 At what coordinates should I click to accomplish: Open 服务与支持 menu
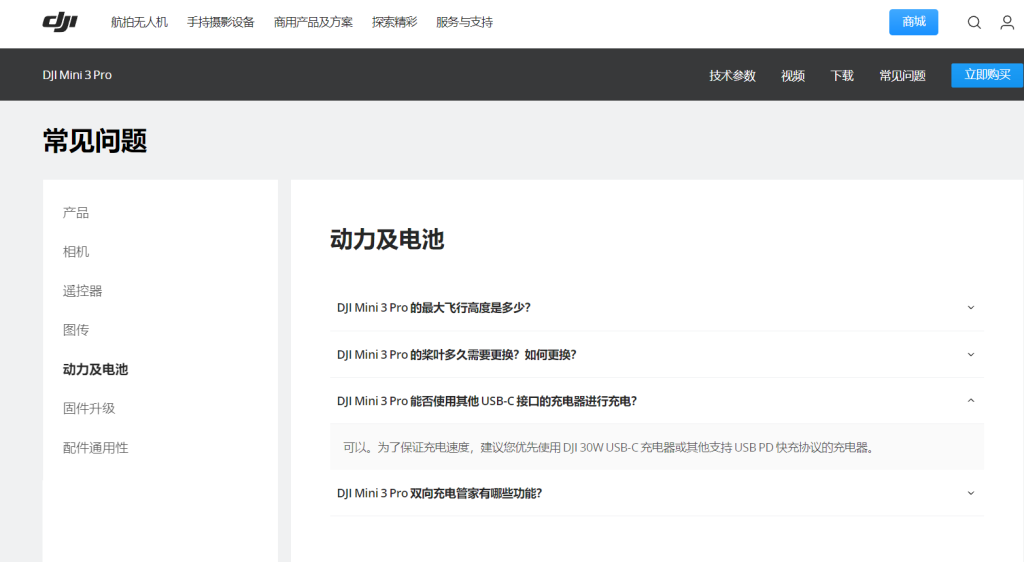464,22
